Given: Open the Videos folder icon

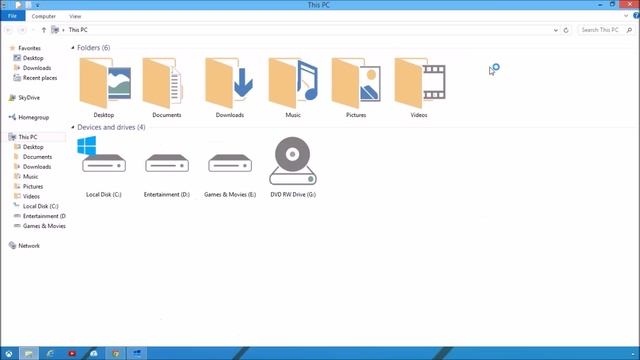Looking at the screenshot, I should pos(420,83).
